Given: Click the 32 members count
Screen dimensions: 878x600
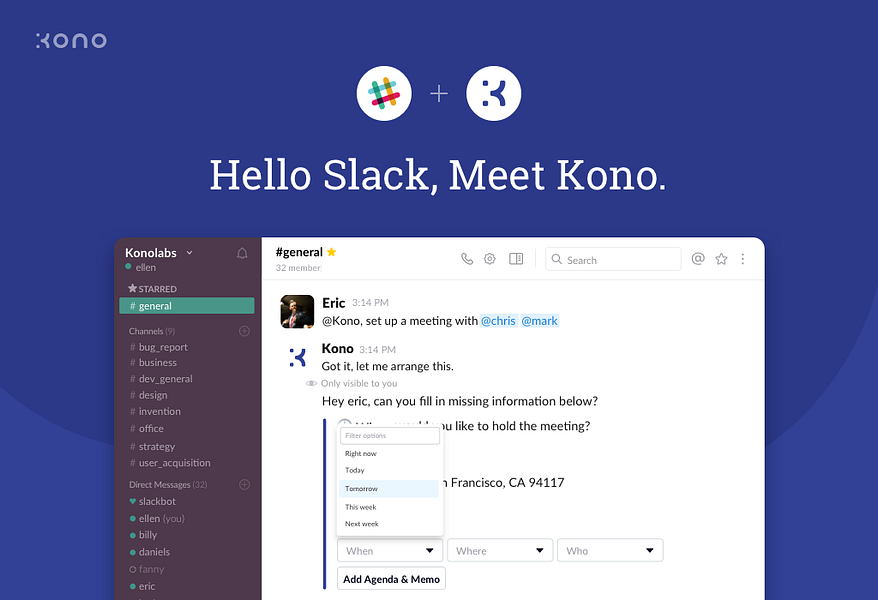Looking at the screenshot, I should point(298,268).
